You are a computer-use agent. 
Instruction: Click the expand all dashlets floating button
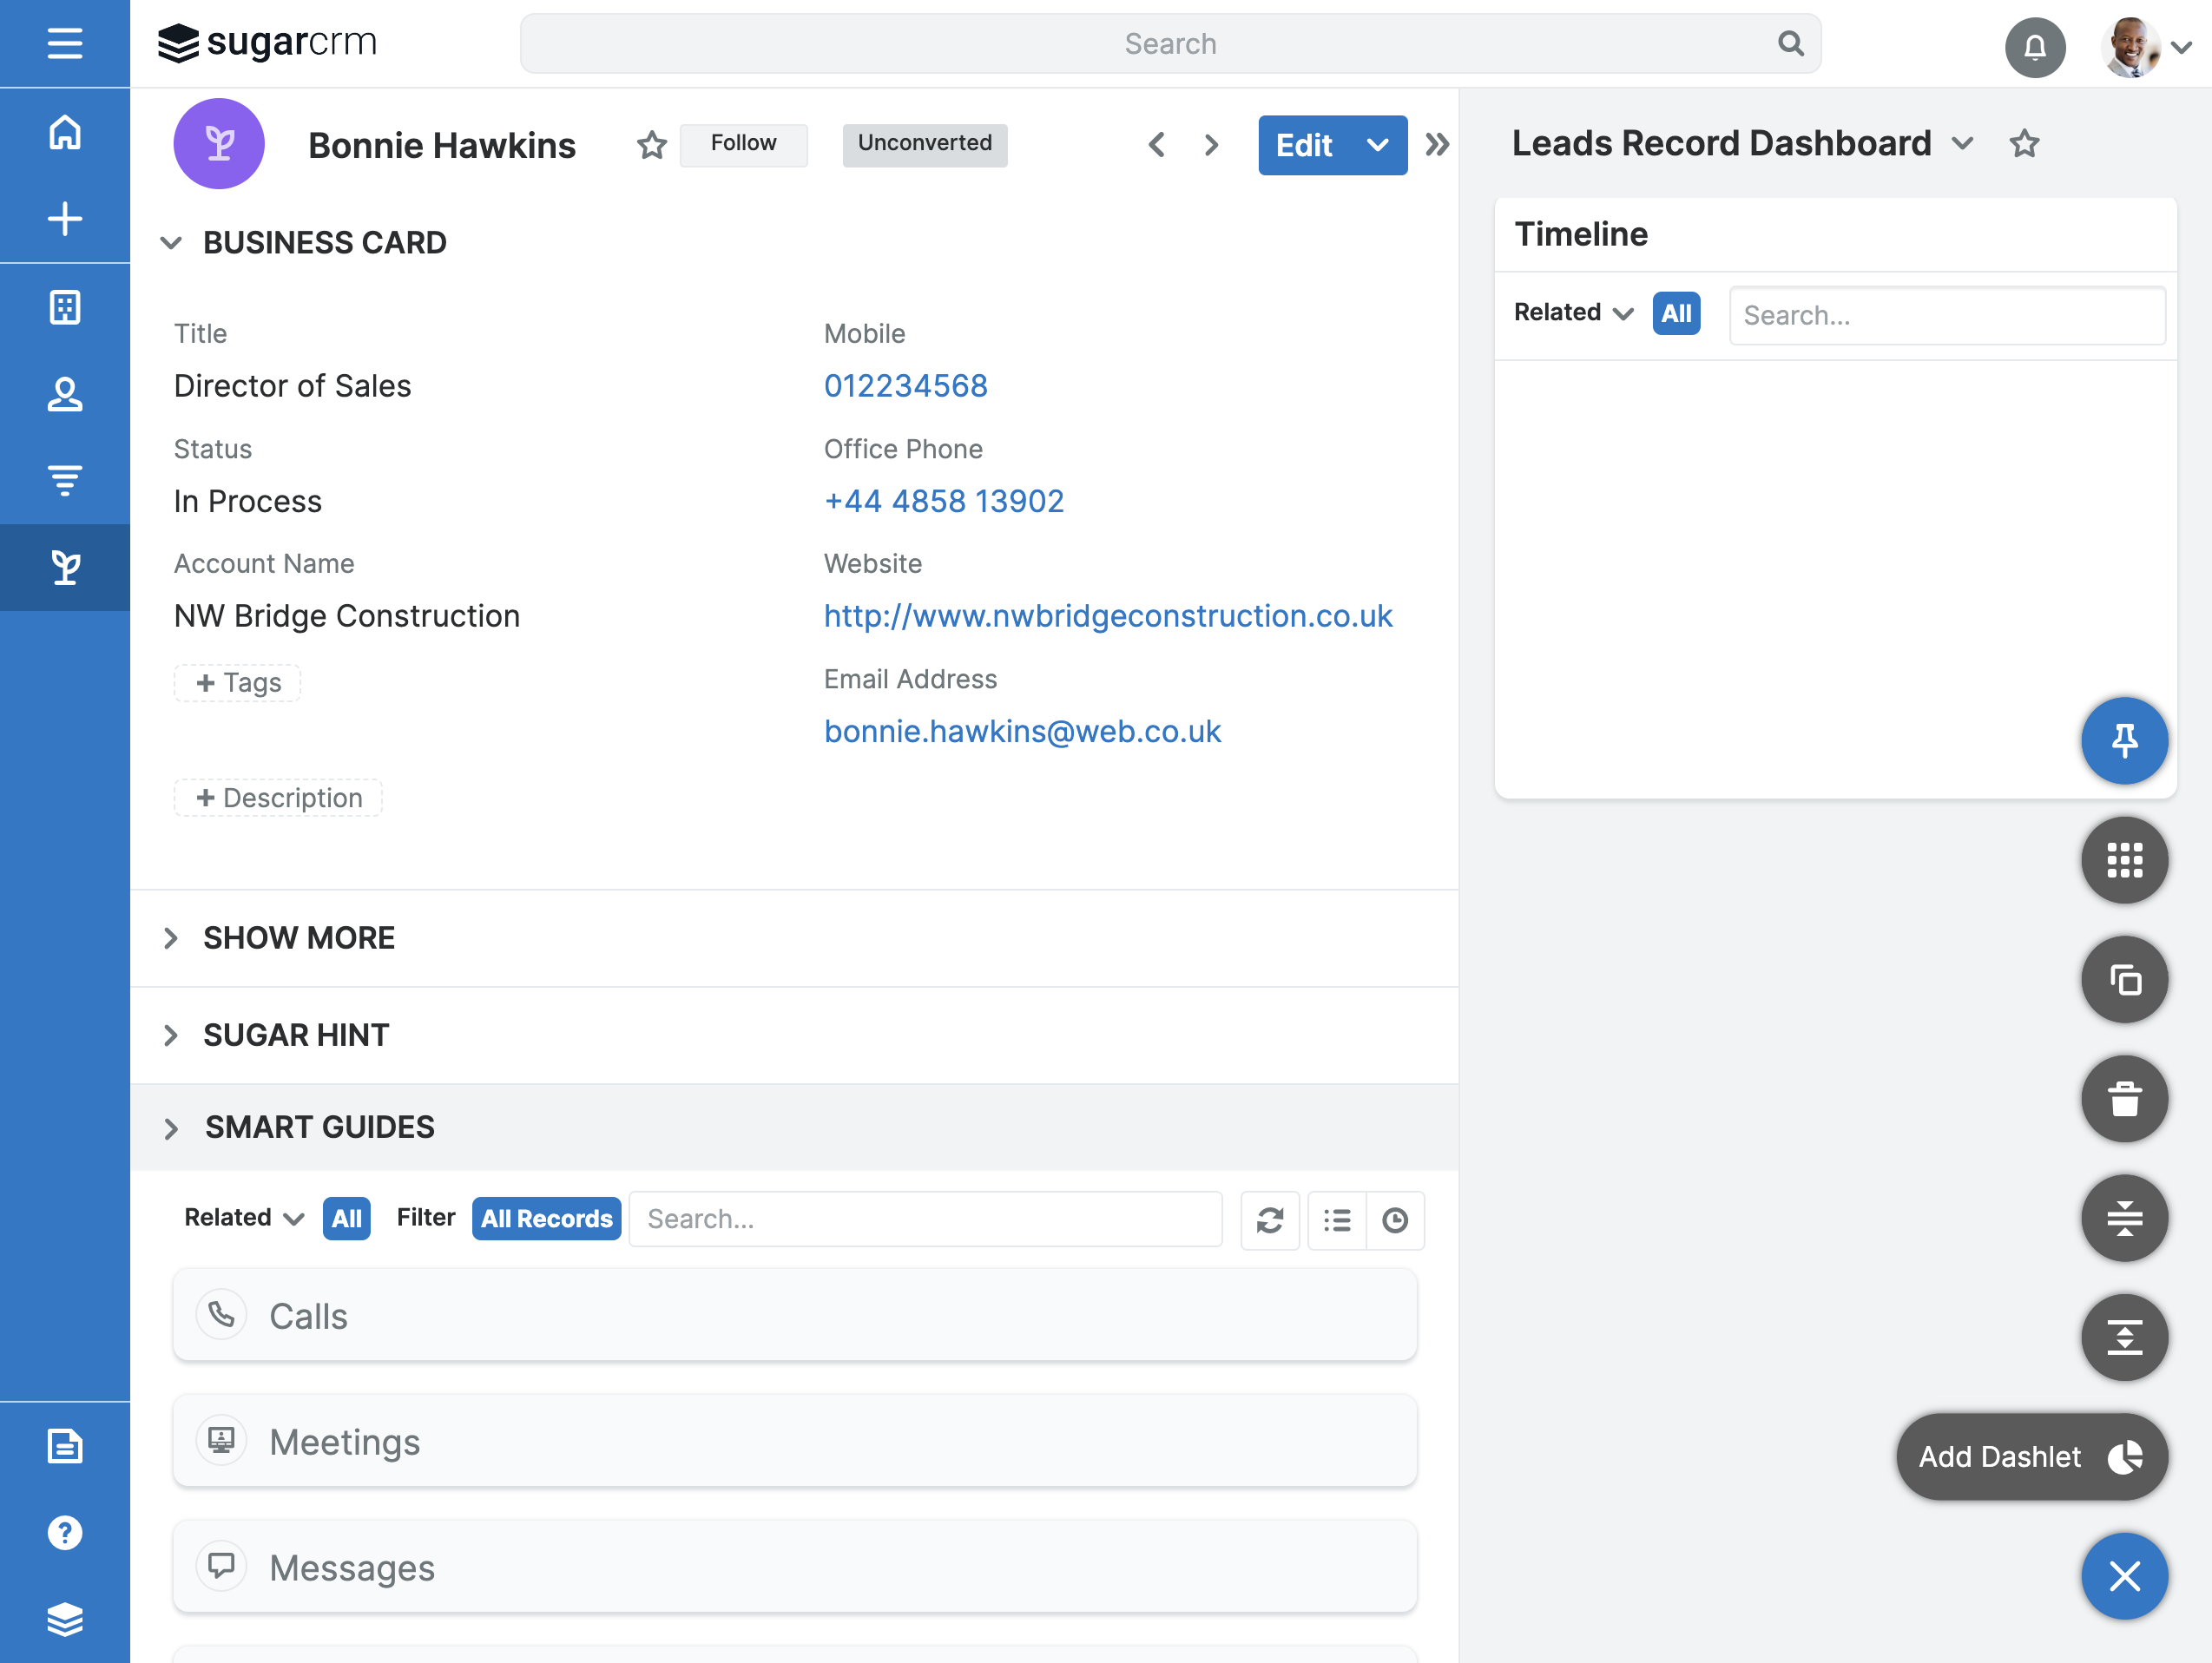click(x=2124, y=1337)
